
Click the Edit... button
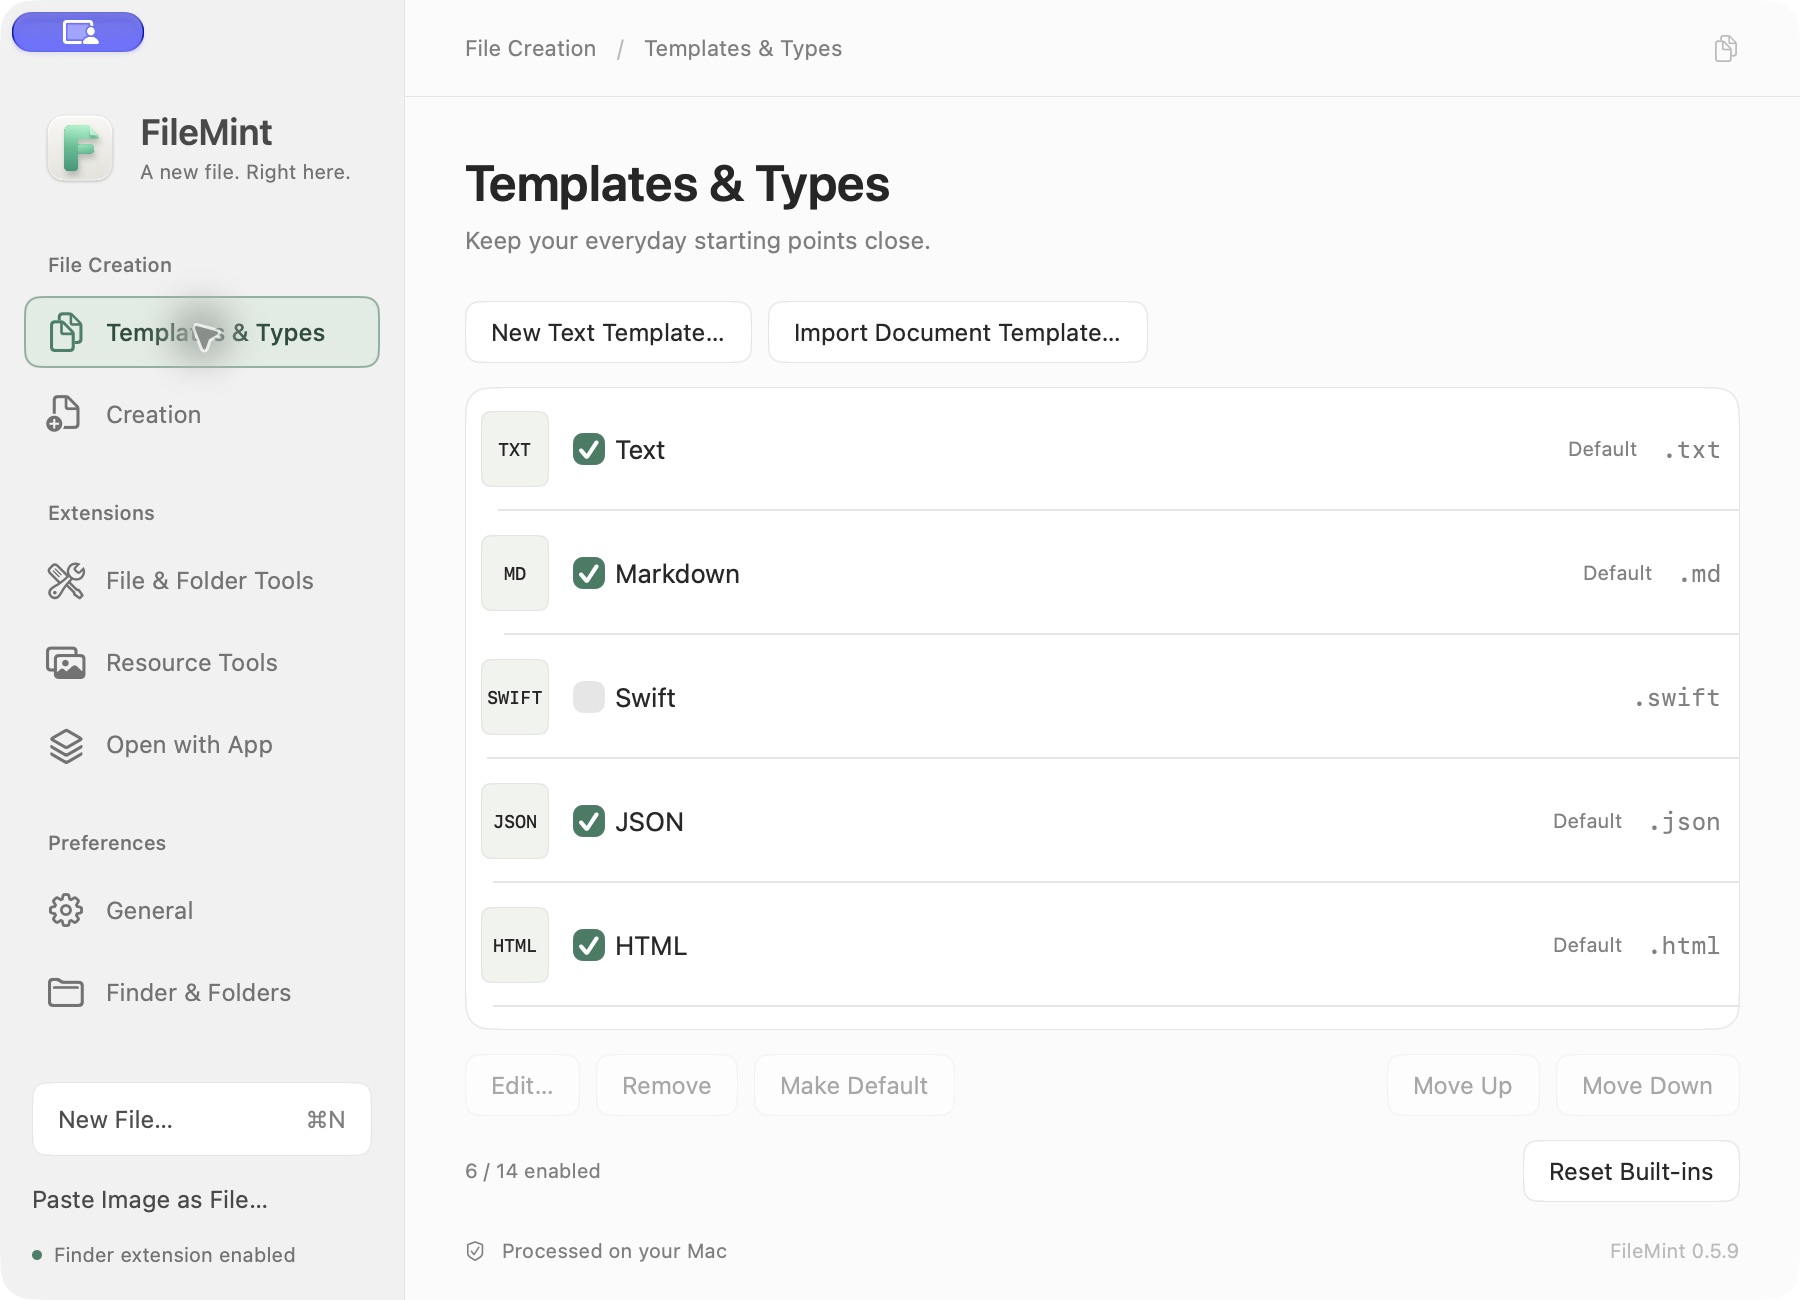(x=522, y=1085)
